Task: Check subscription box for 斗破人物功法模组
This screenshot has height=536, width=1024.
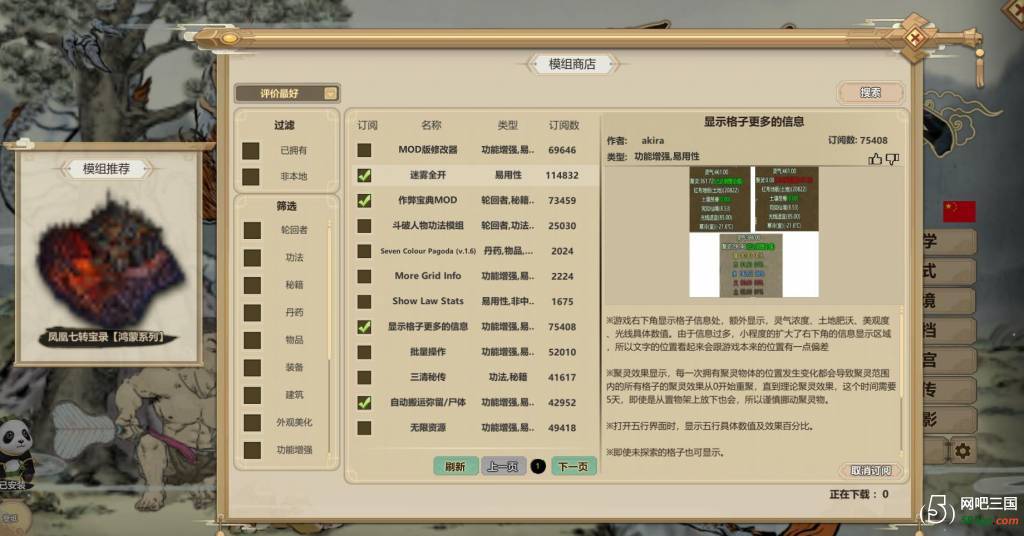Action: point(364,226)
